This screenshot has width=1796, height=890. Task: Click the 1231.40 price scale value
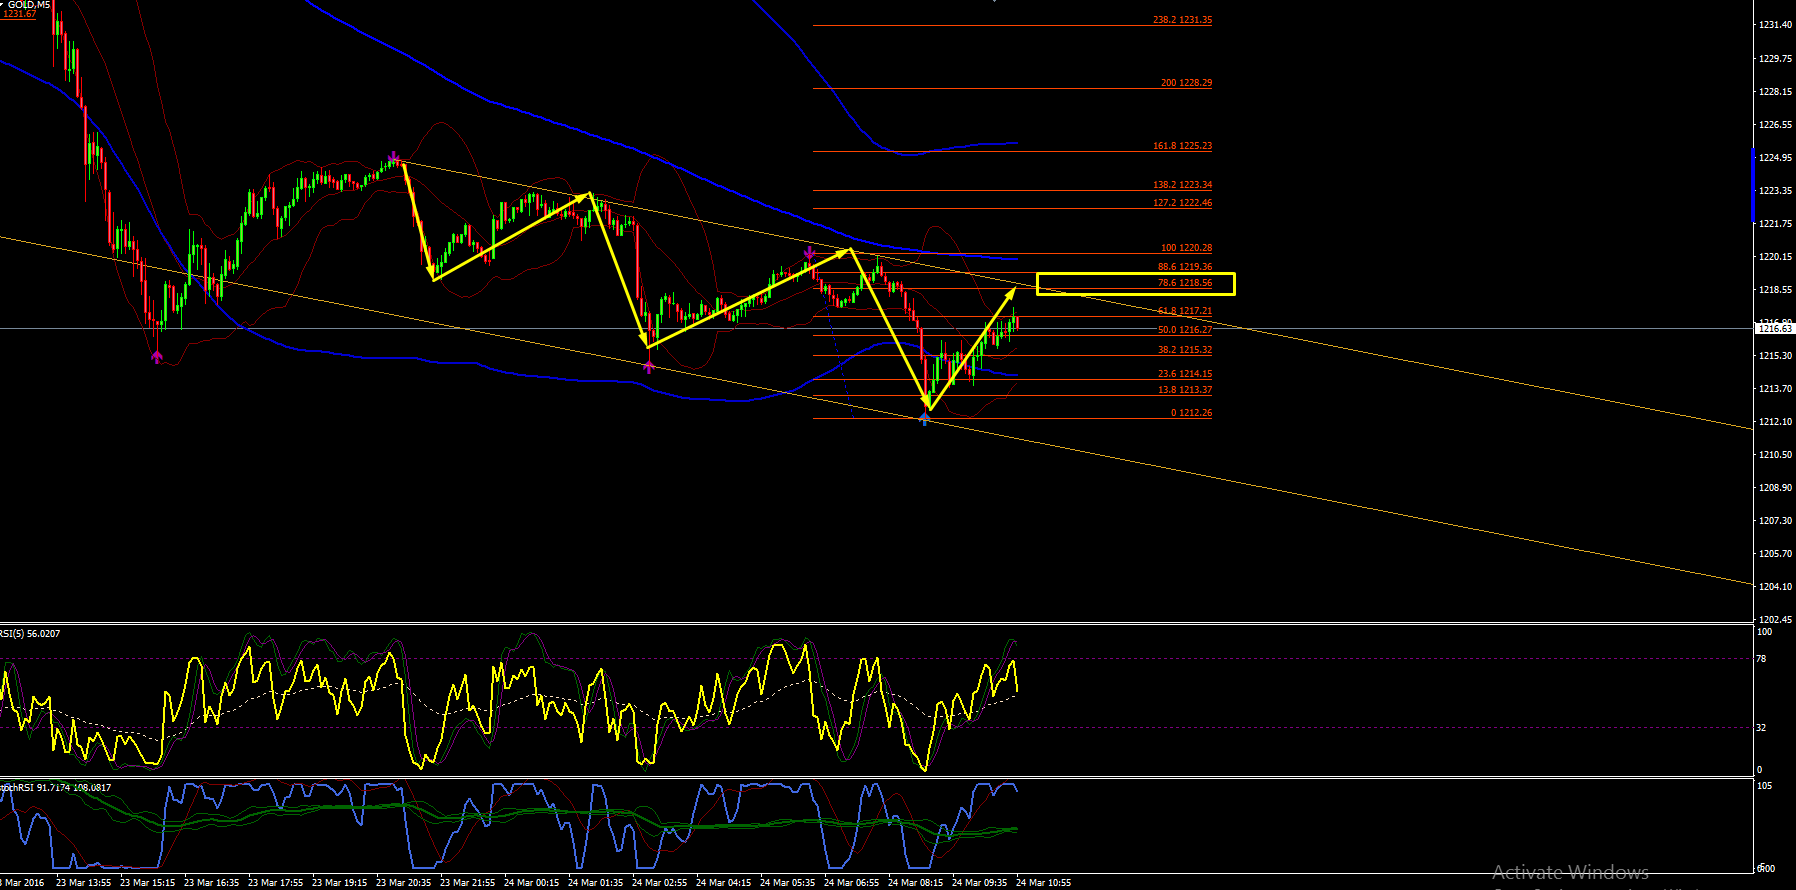click(1775, 25)
